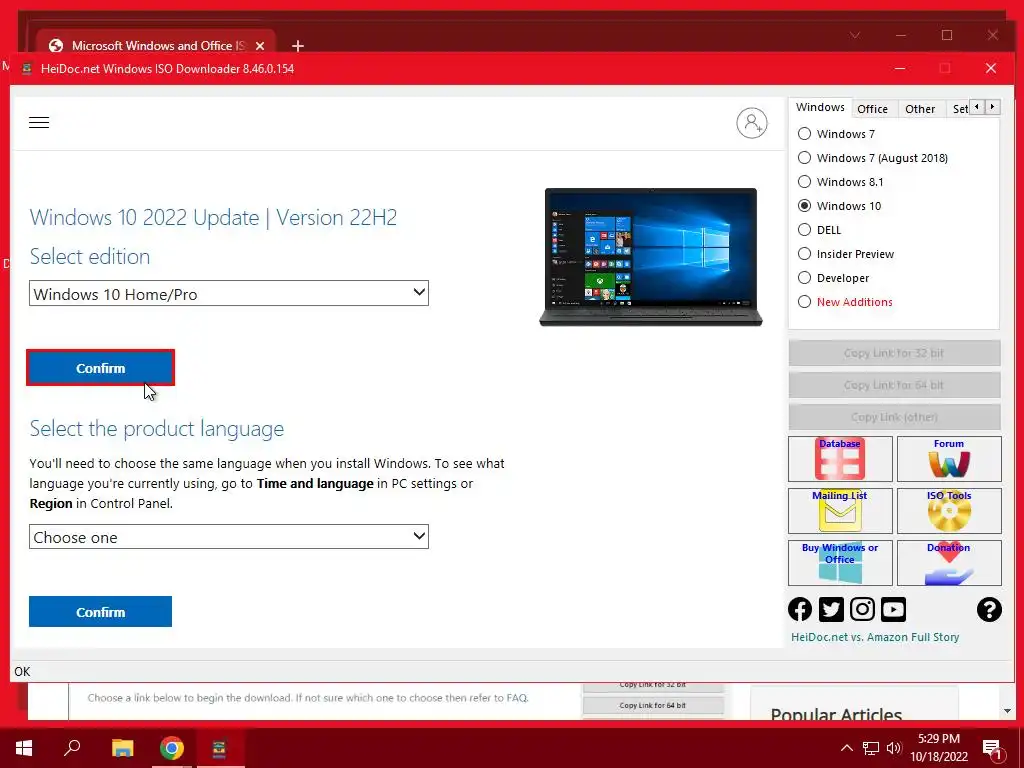
Task: Open the Mailing List tile
Action: coord(840,511)
